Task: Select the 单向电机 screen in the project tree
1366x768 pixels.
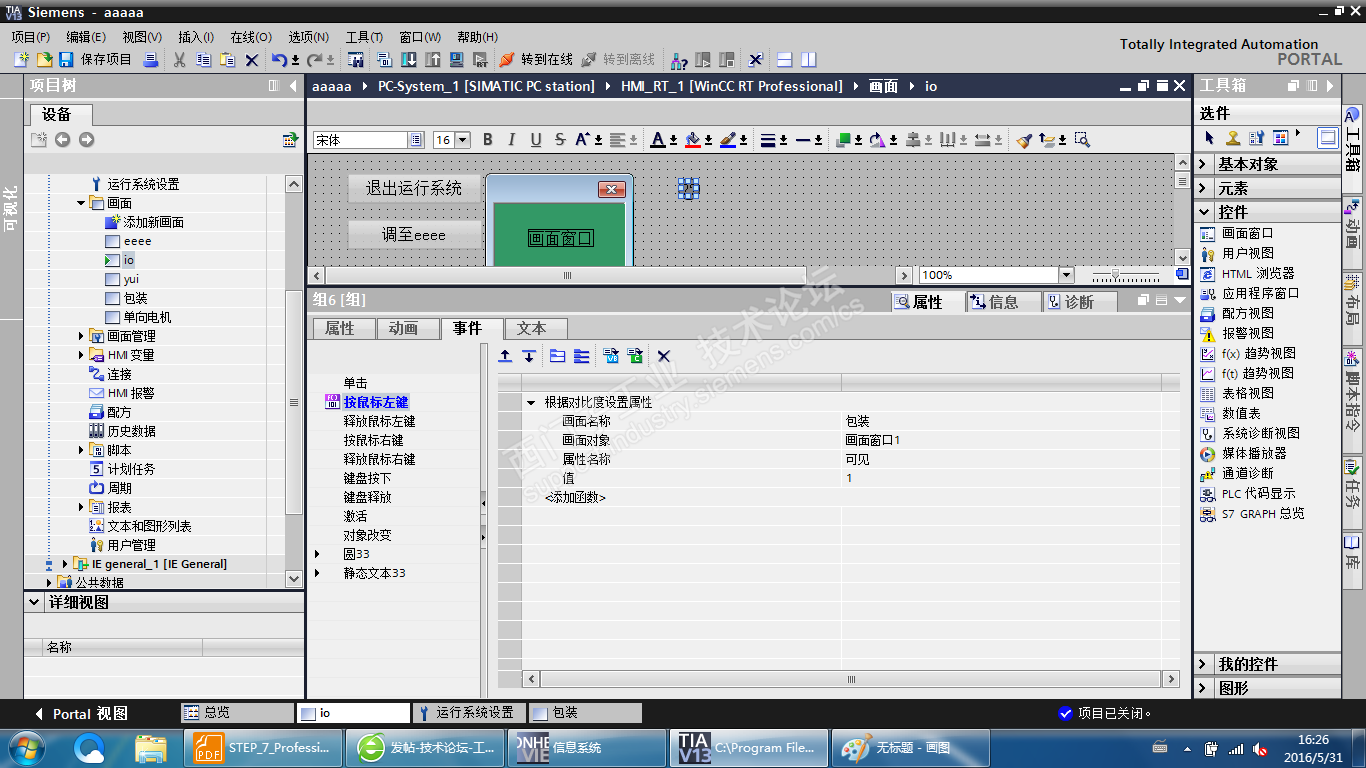Action: pyautogui.click(x=147, y=317)
